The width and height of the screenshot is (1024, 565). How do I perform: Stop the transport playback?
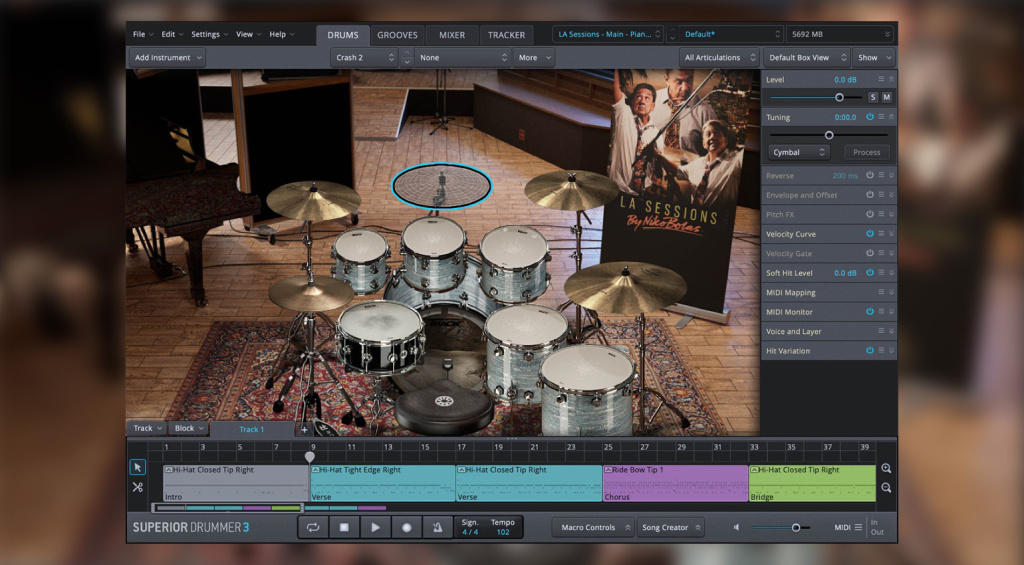coord(344,527)
